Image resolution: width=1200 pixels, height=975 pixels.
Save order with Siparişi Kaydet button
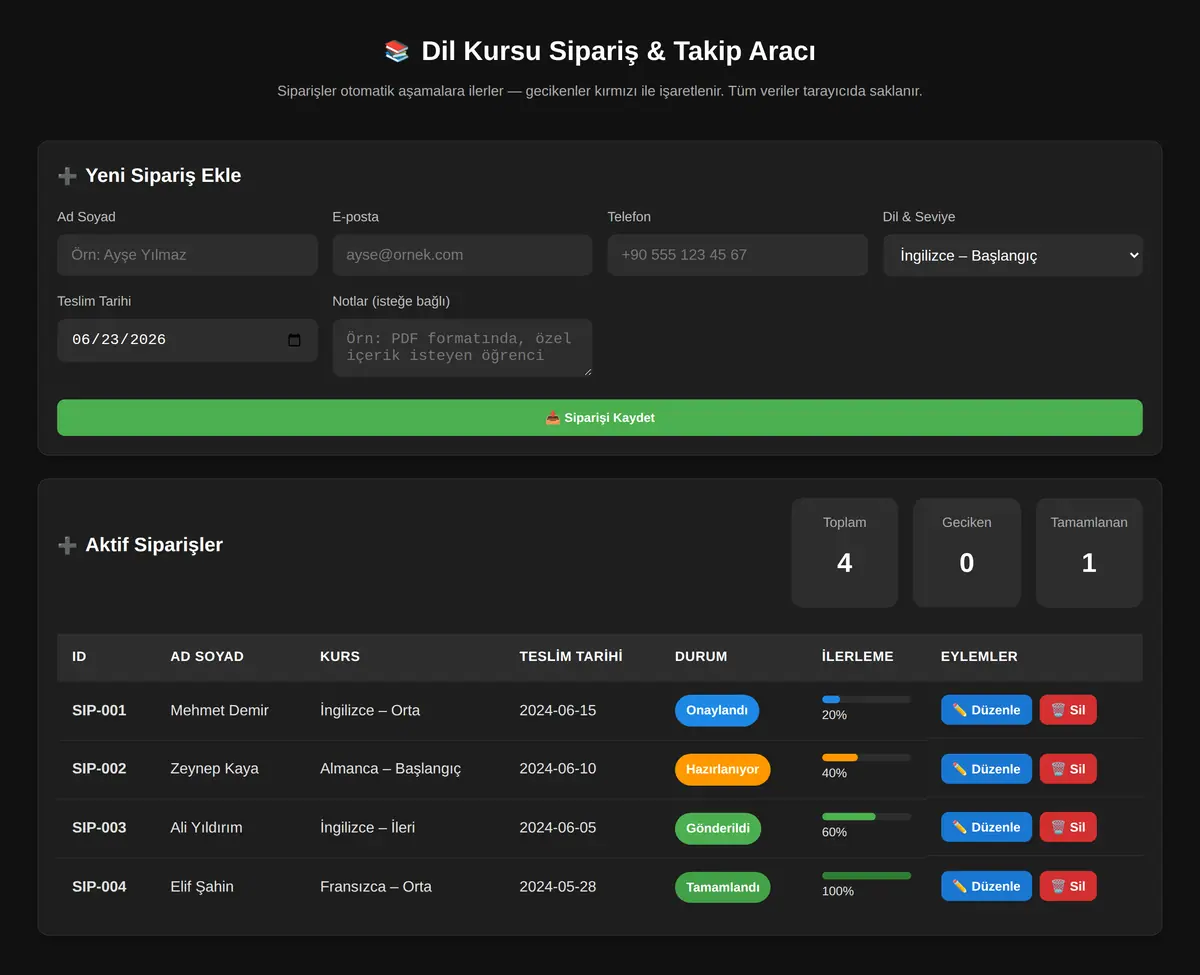[600, 418]
